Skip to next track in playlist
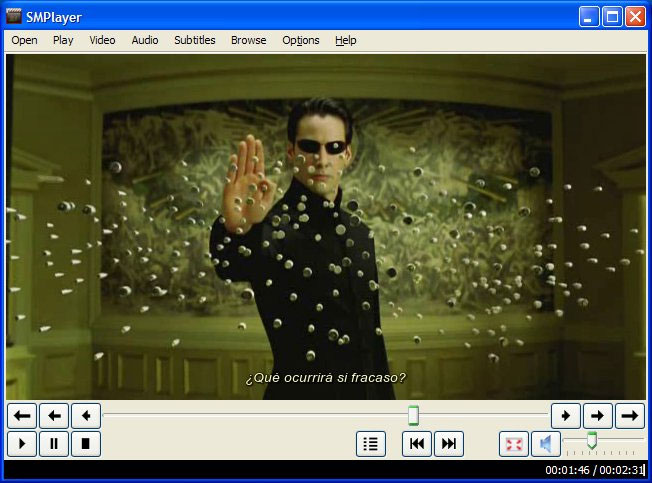 pos(449,444)
